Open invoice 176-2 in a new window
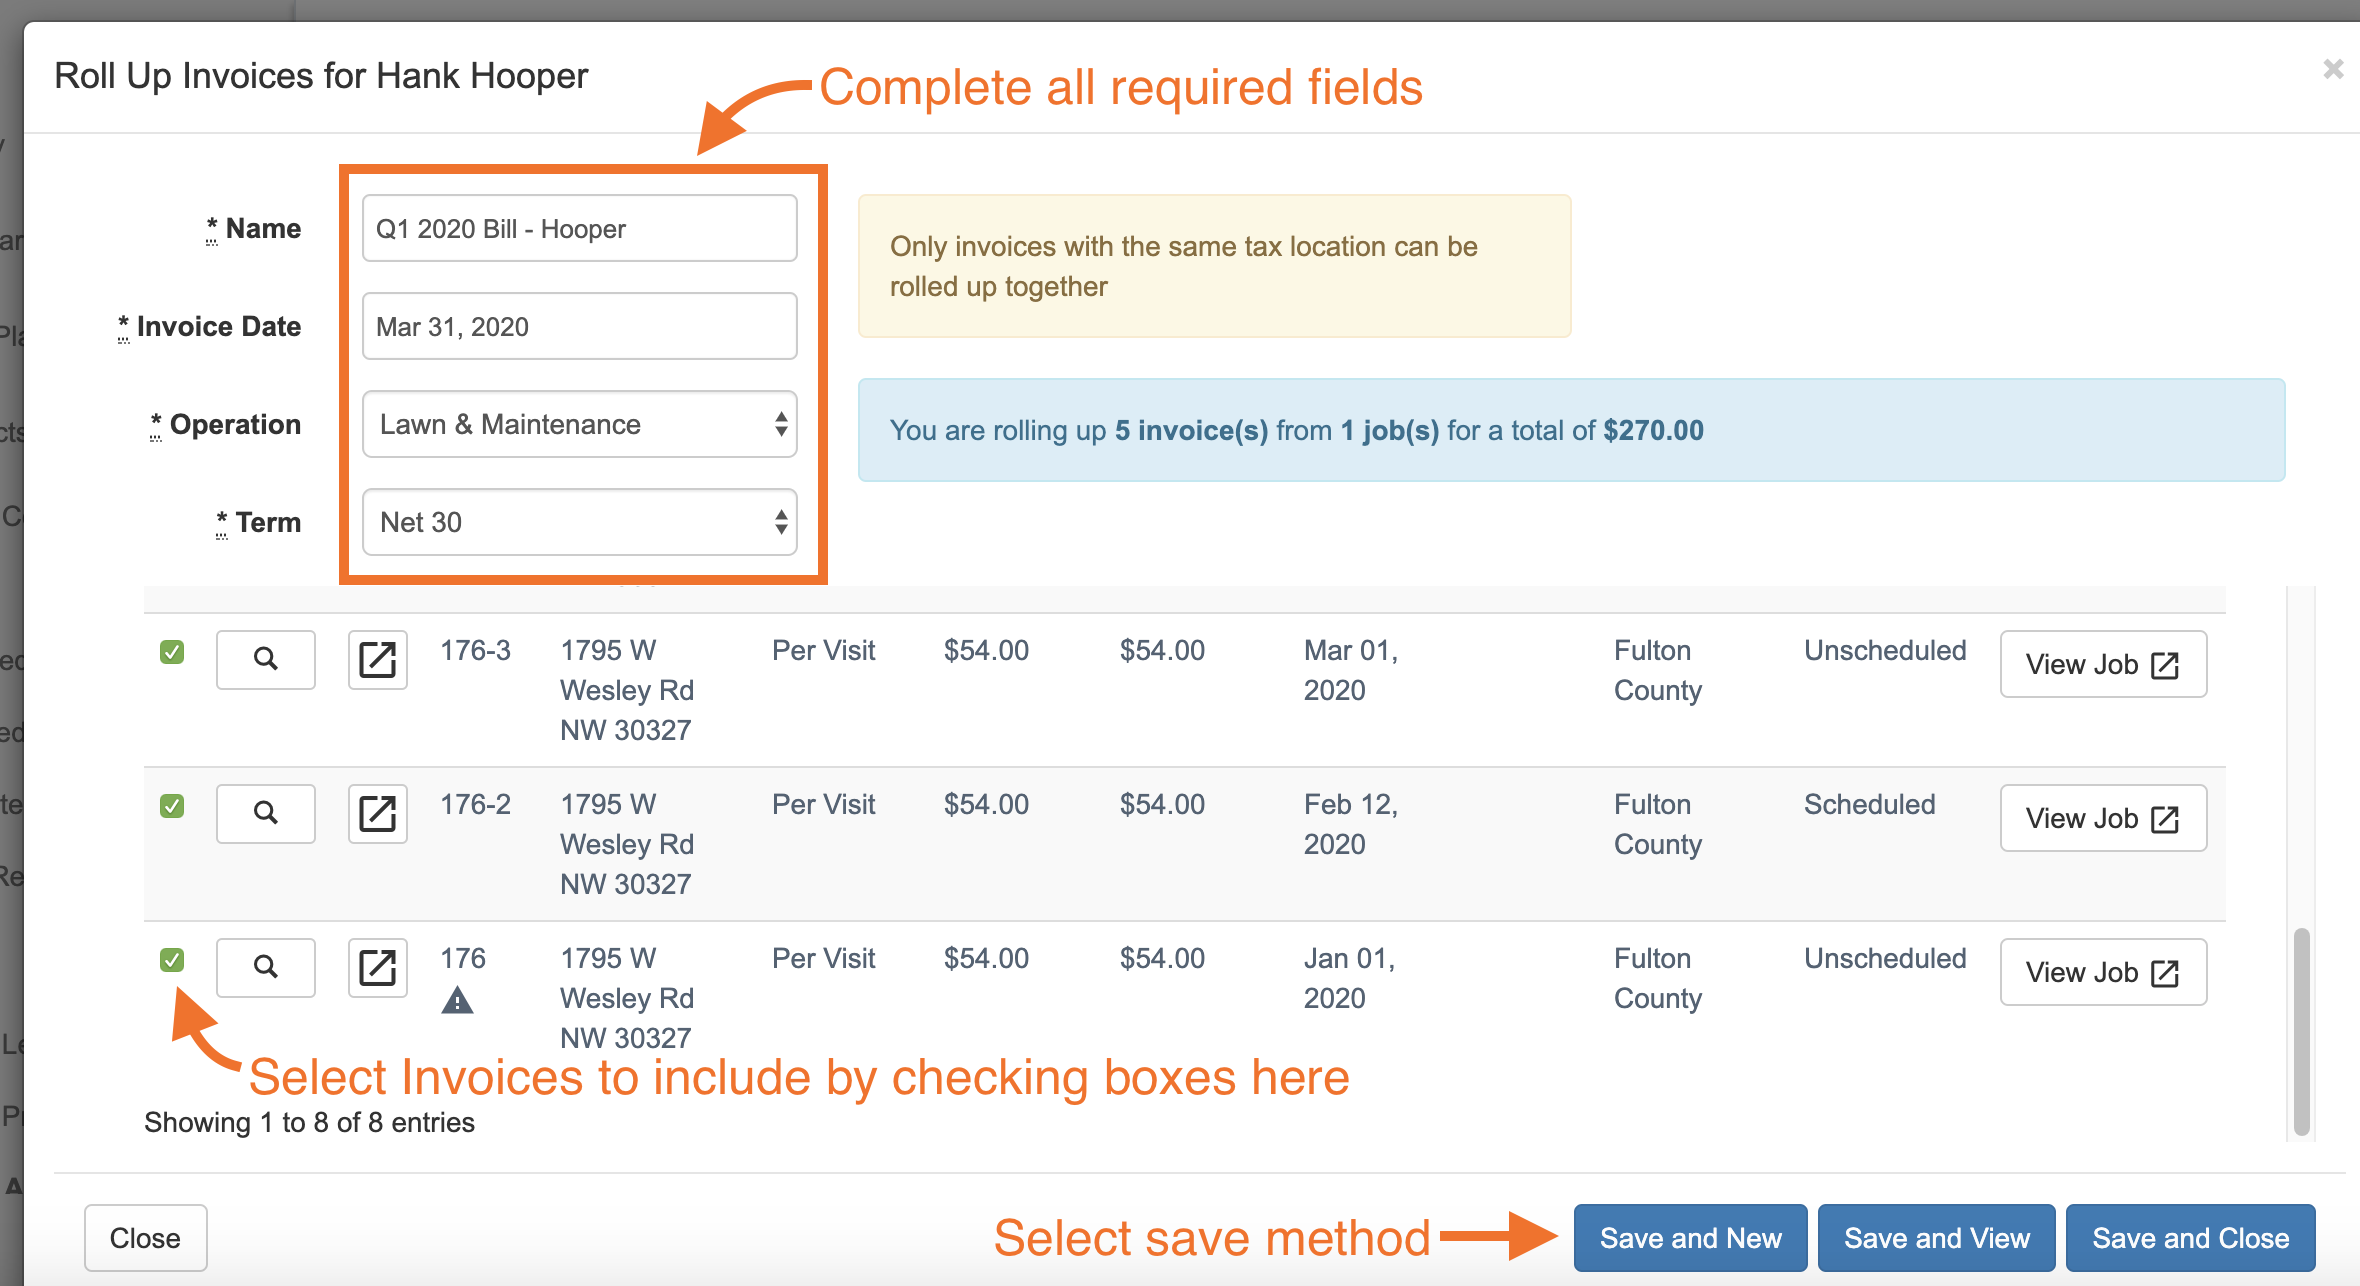2360x1286 pixels. [377, 813]
